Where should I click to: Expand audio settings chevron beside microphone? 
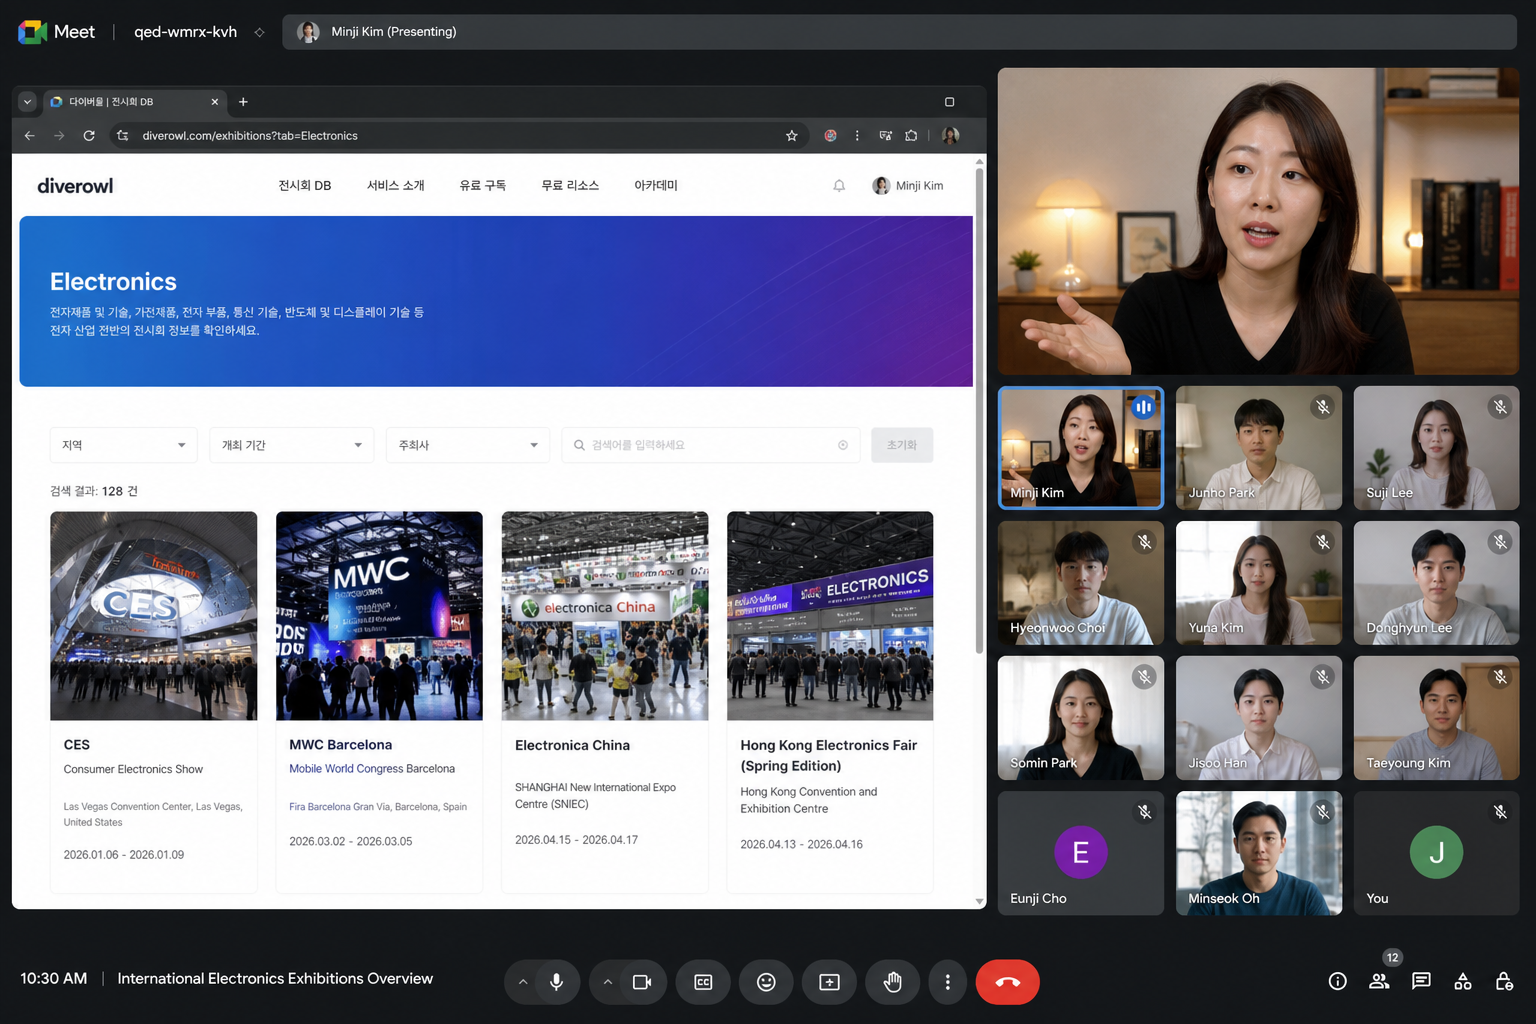522,982
